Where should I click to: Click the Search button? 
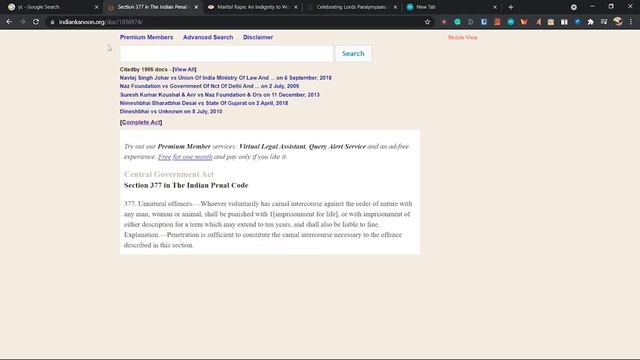tap(353, 53)
